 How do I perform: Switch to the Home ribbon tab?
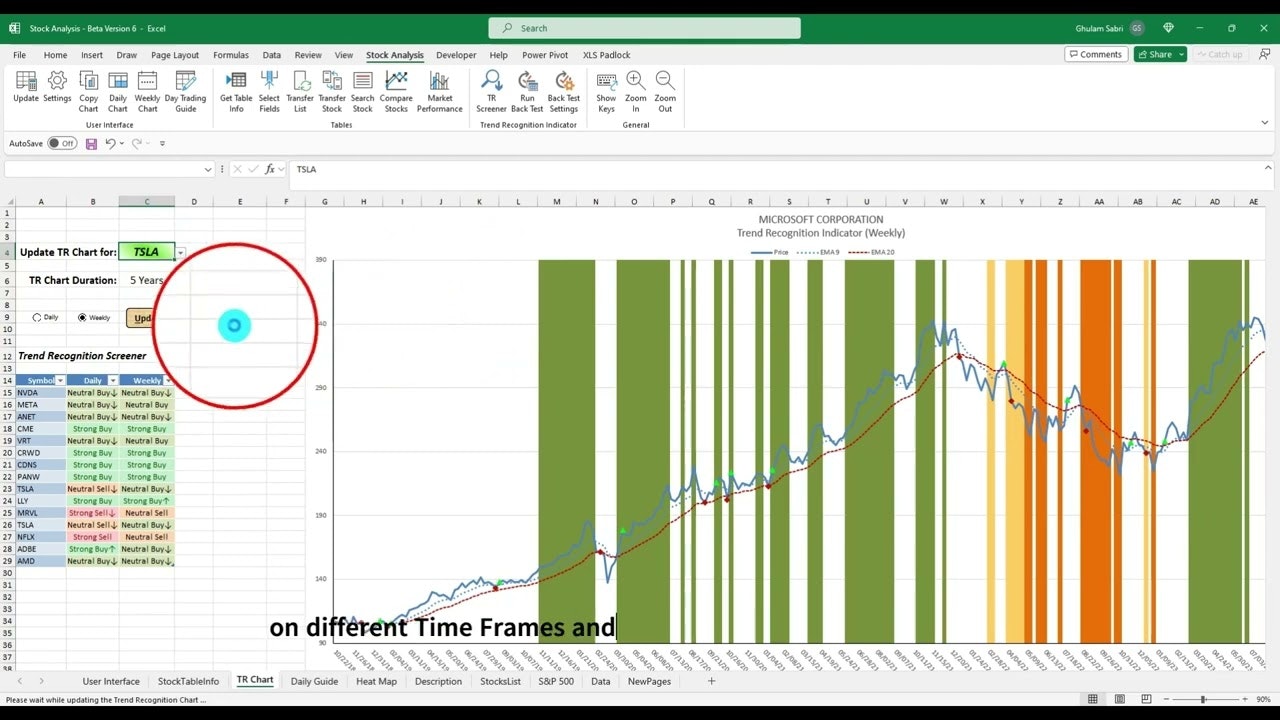coord(55,55)
